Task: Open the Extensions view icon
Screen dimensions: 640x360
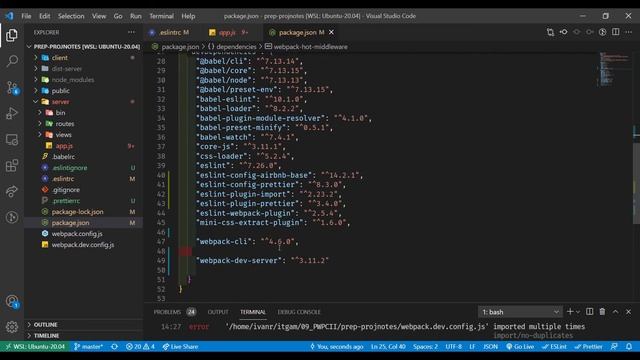Action: 12,165
